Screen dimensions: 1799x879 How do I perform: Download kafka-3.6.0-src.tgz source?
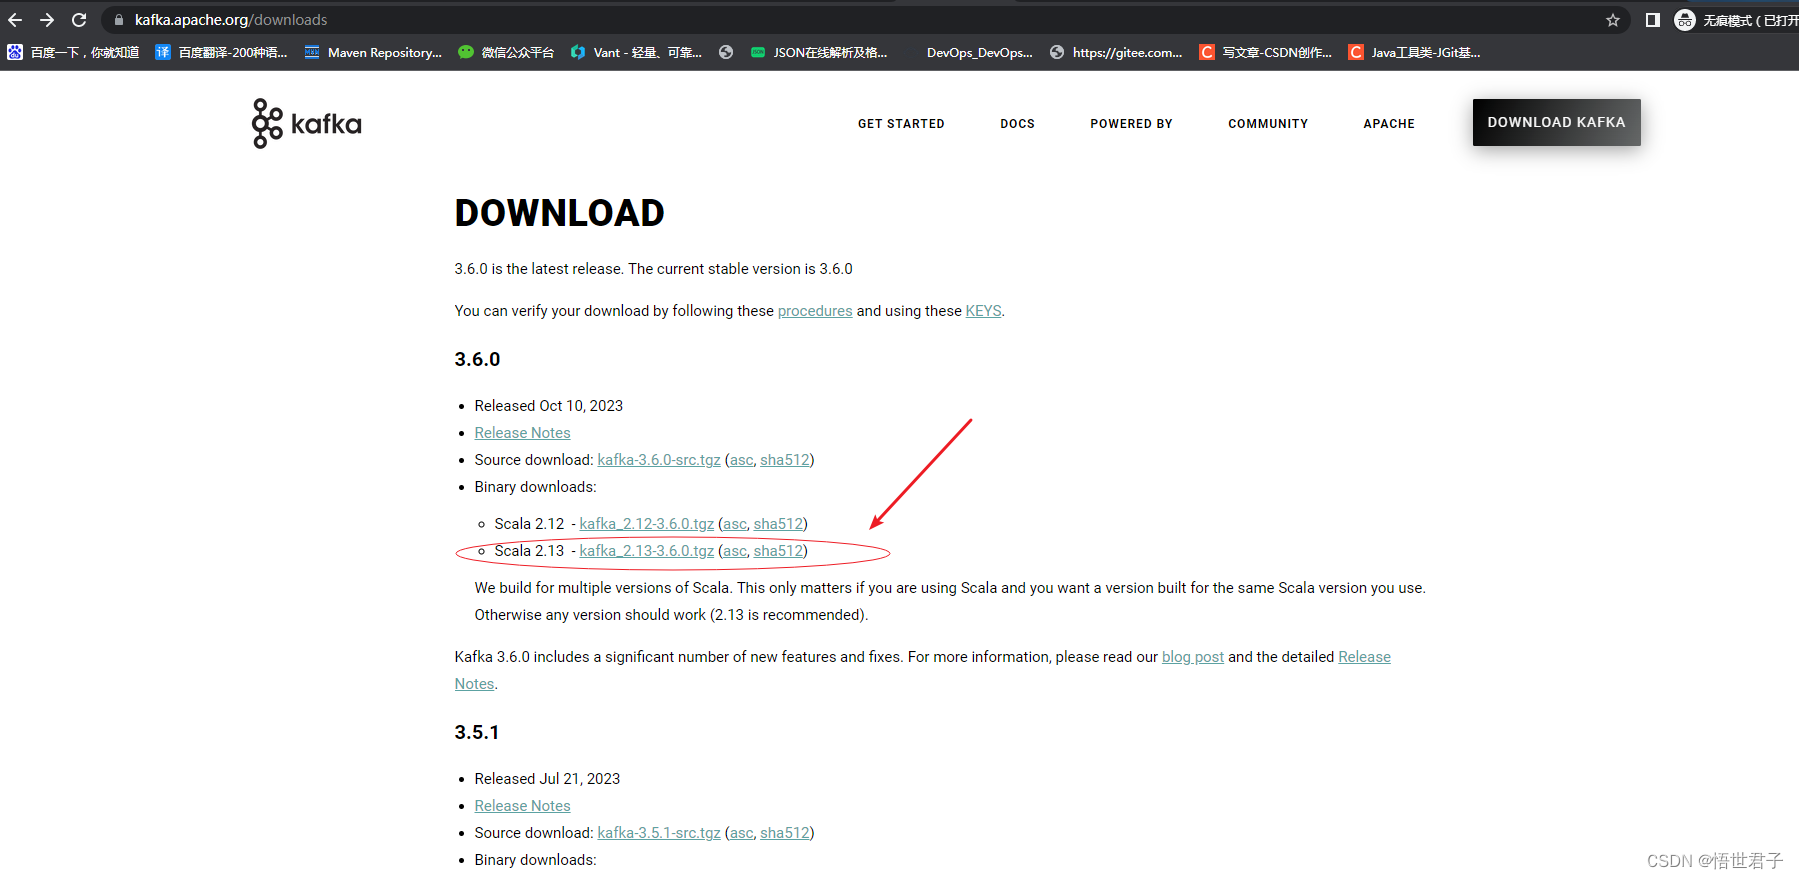tap(659, 460)
